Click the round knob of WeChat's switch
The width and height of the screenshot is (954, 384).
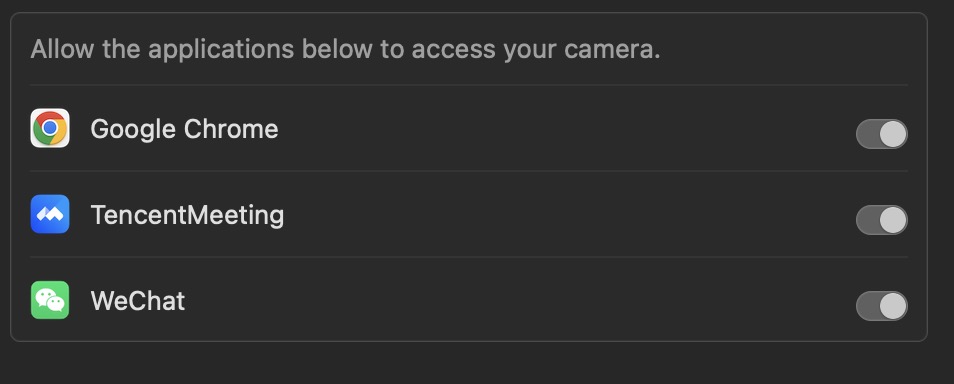click(893, 305)
